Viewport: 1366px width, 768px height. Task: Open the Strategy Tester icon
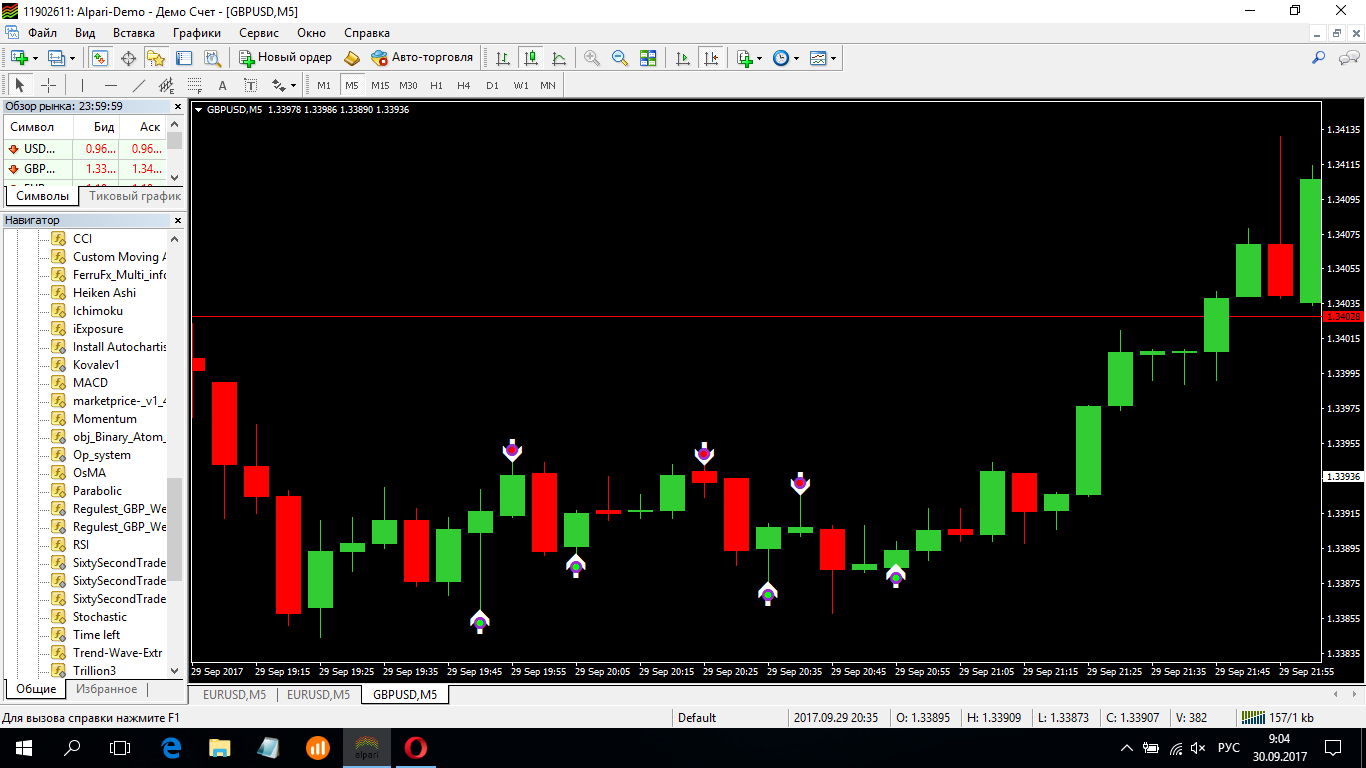[212, 58]
